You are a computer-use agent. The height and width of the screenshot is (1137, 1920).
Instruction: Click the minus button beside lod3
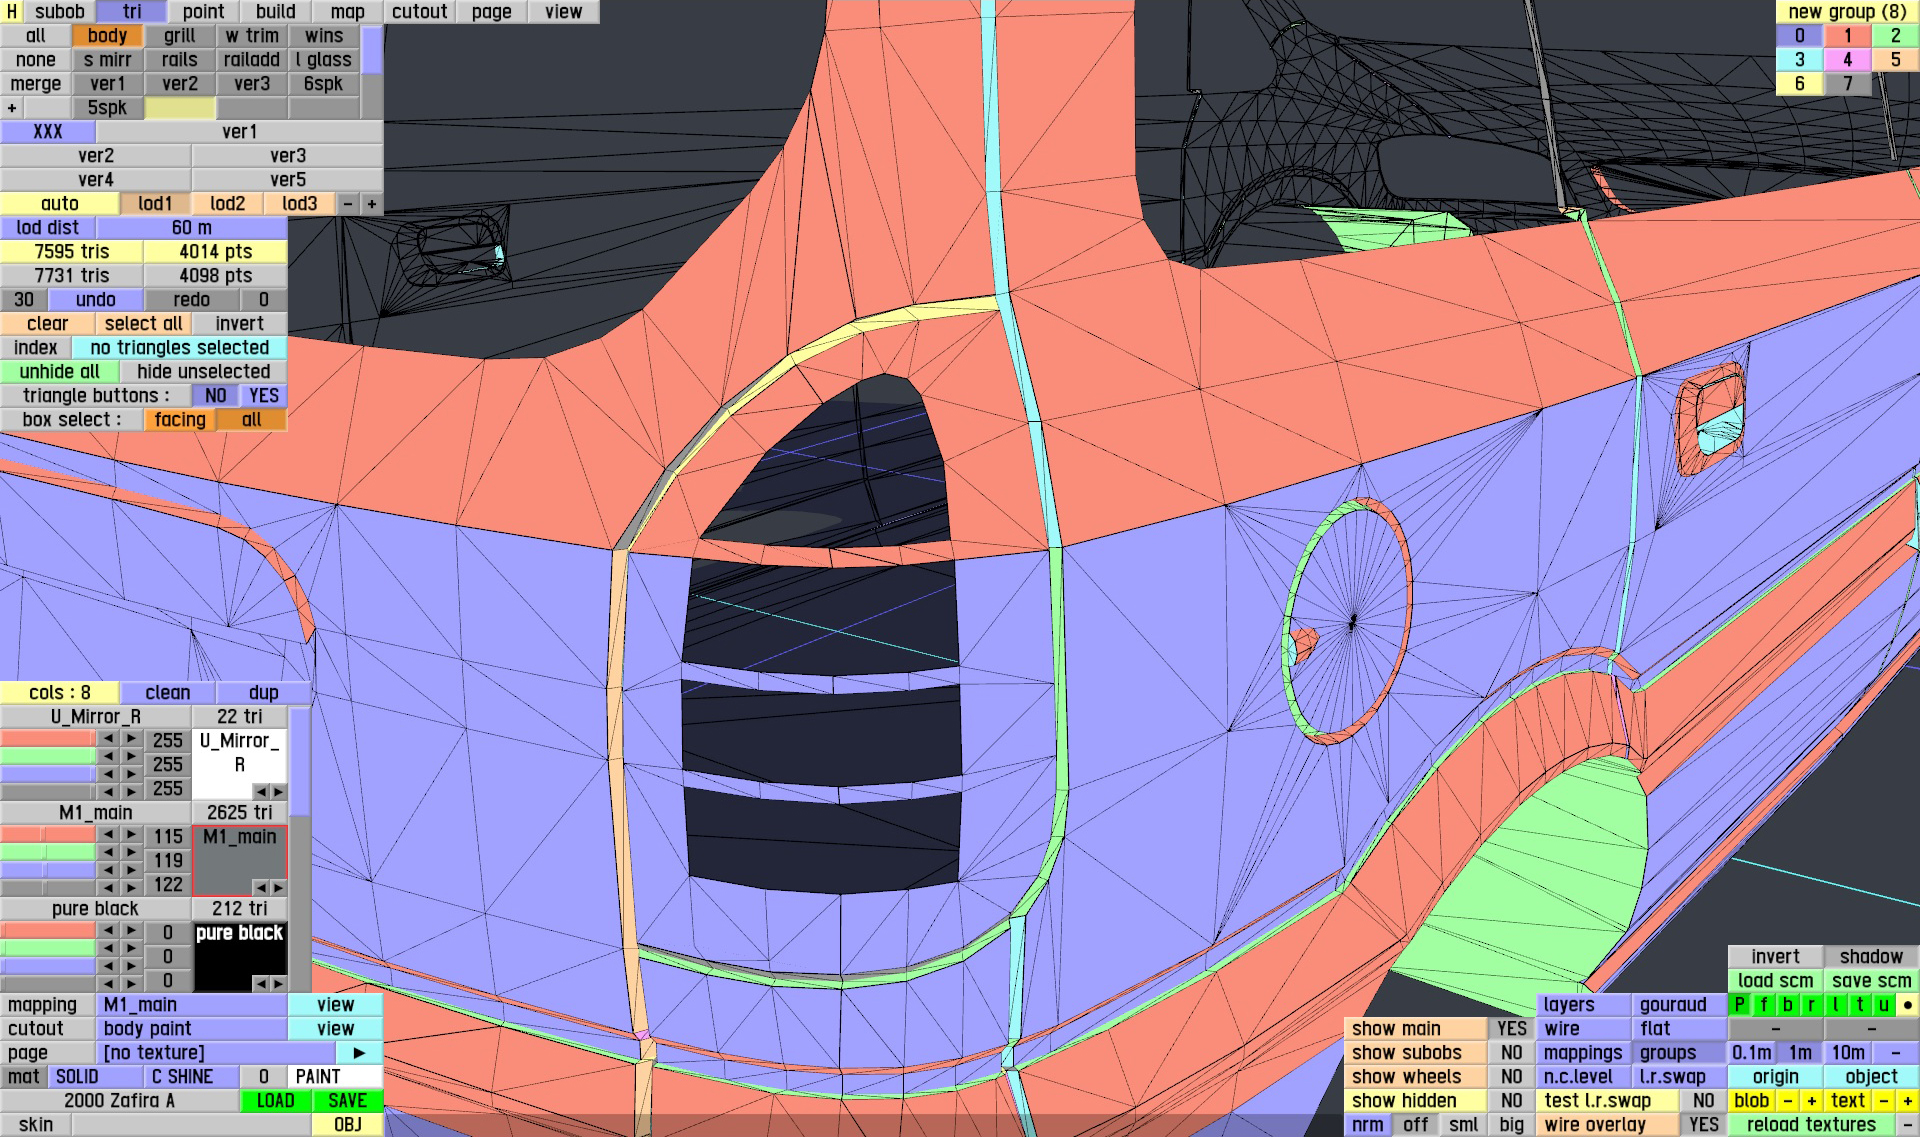[348, 204]
